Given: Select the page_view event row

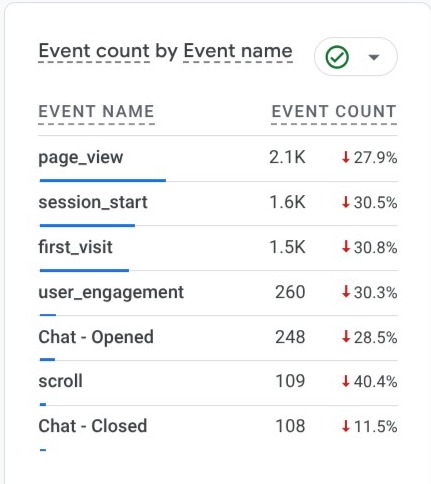Looking at the screenshot, I should tap(218, 159).
